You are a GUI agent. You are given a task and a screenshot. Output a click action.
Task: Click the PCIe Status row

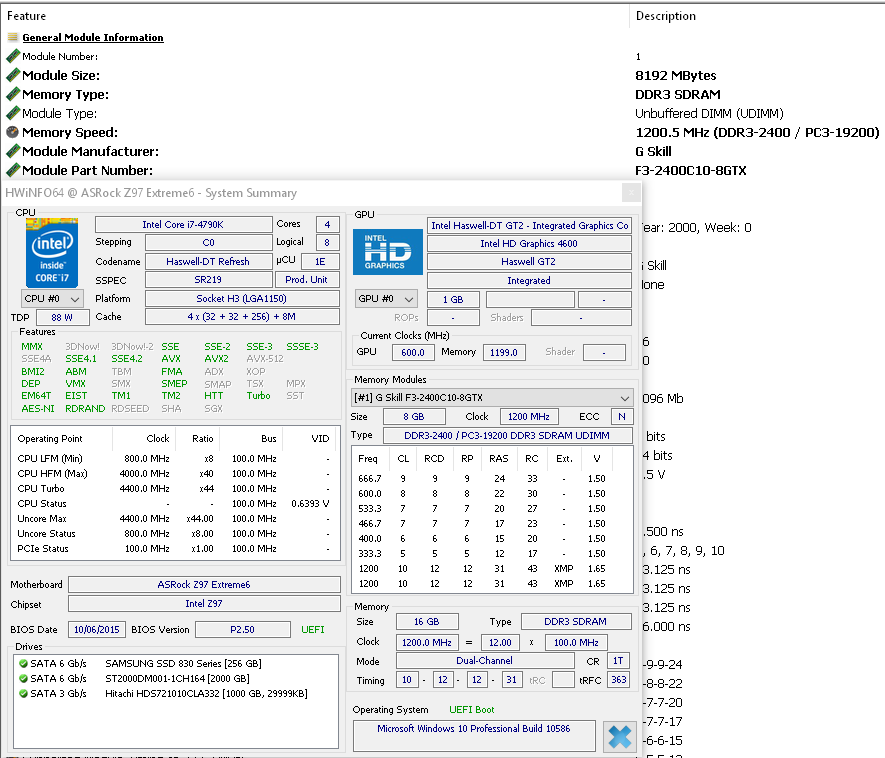pos(174,549)
